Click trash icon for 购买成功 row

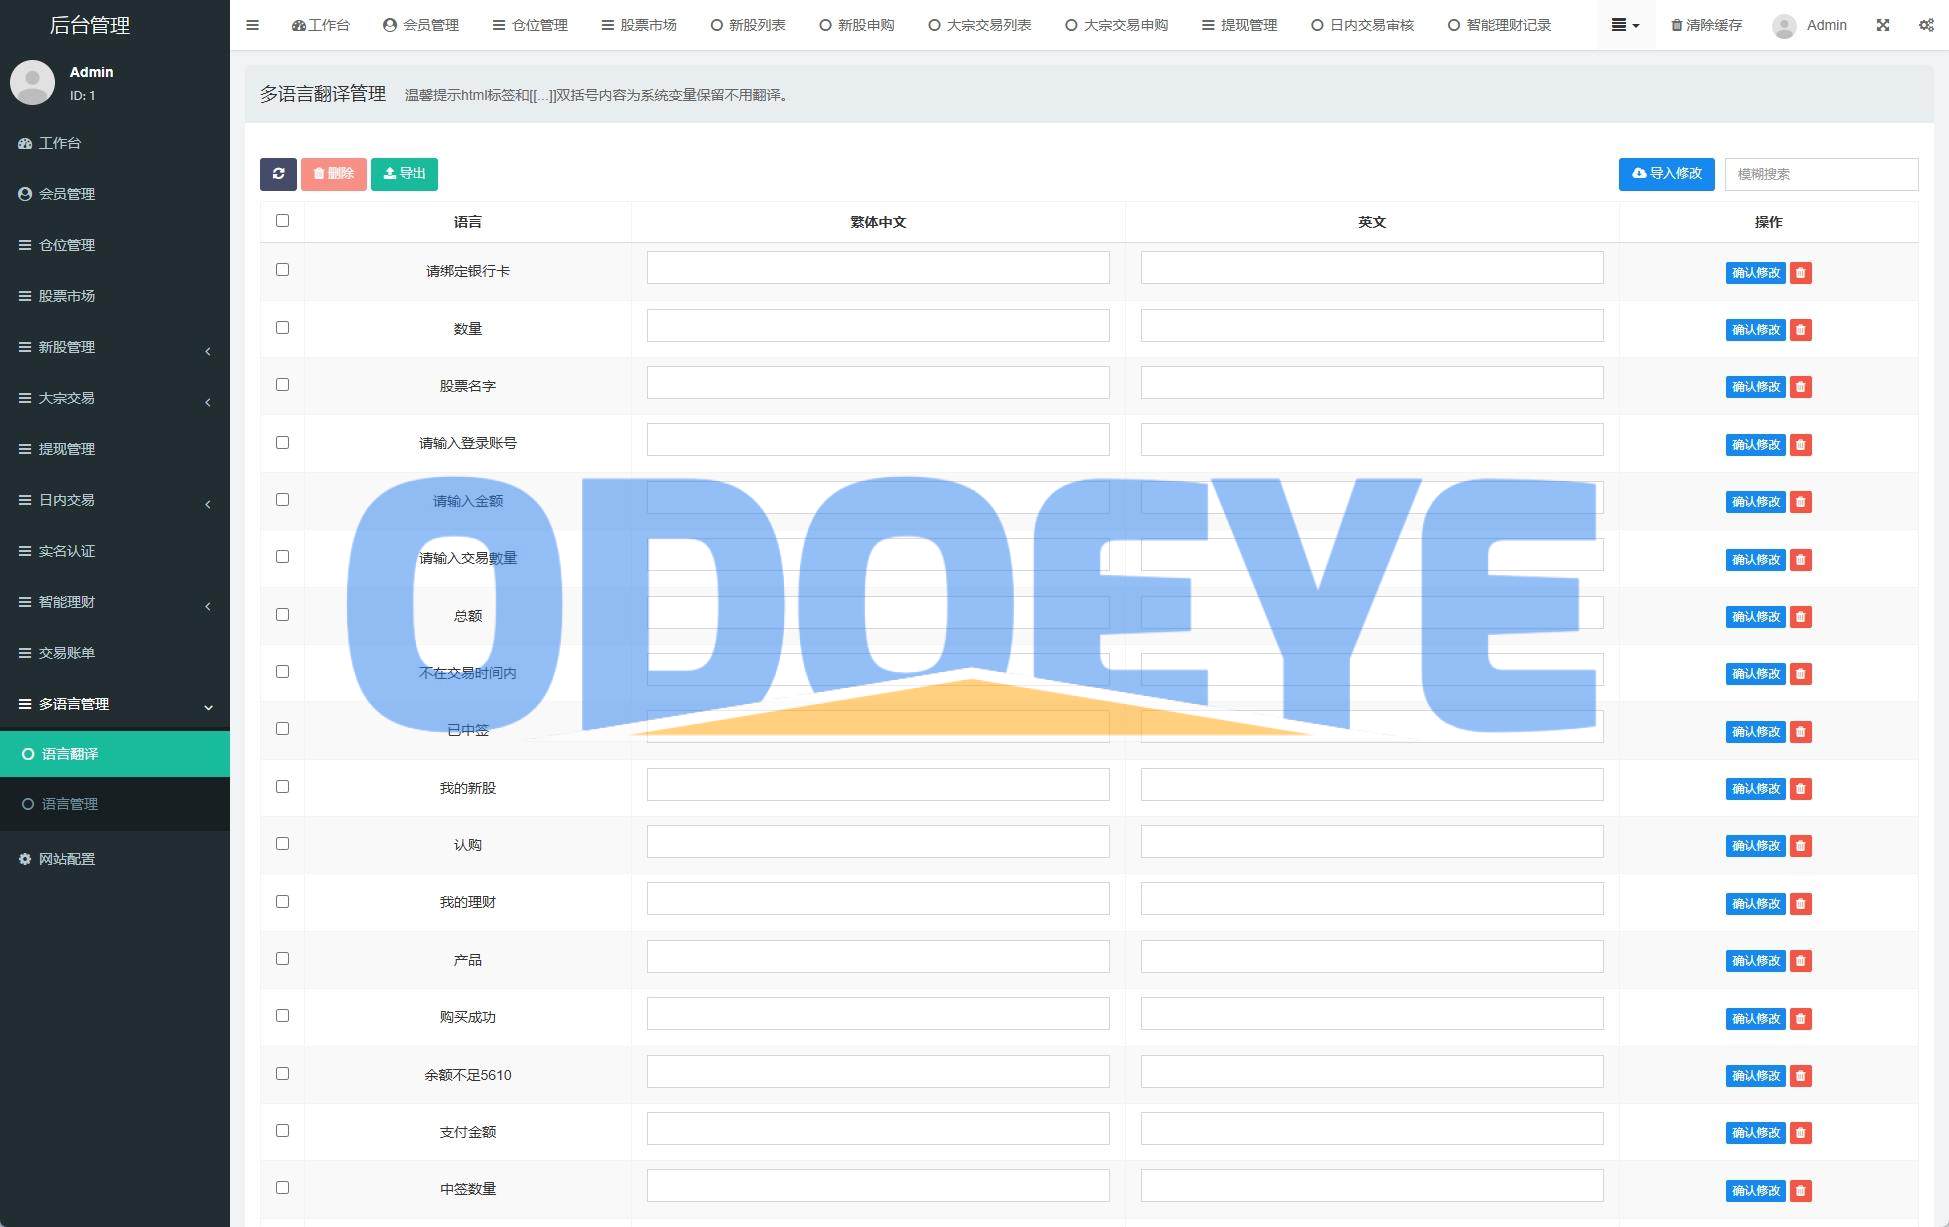(1801, 1019)
